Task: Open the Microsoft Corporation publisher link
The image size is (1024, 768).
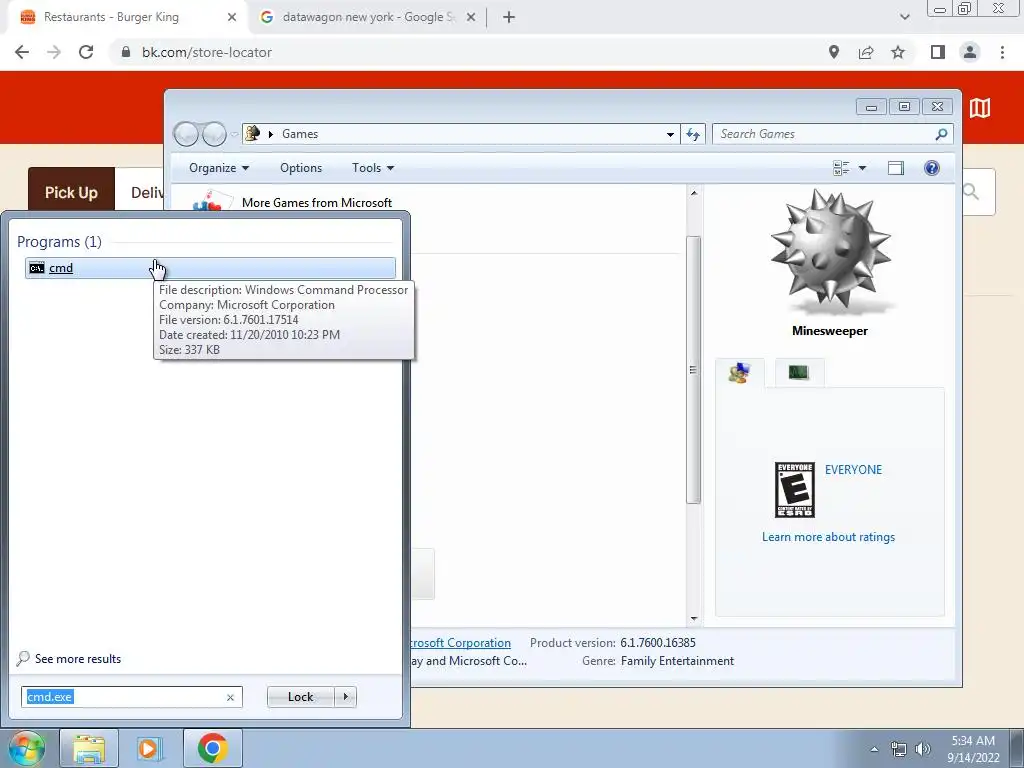Action: point(461,643)
